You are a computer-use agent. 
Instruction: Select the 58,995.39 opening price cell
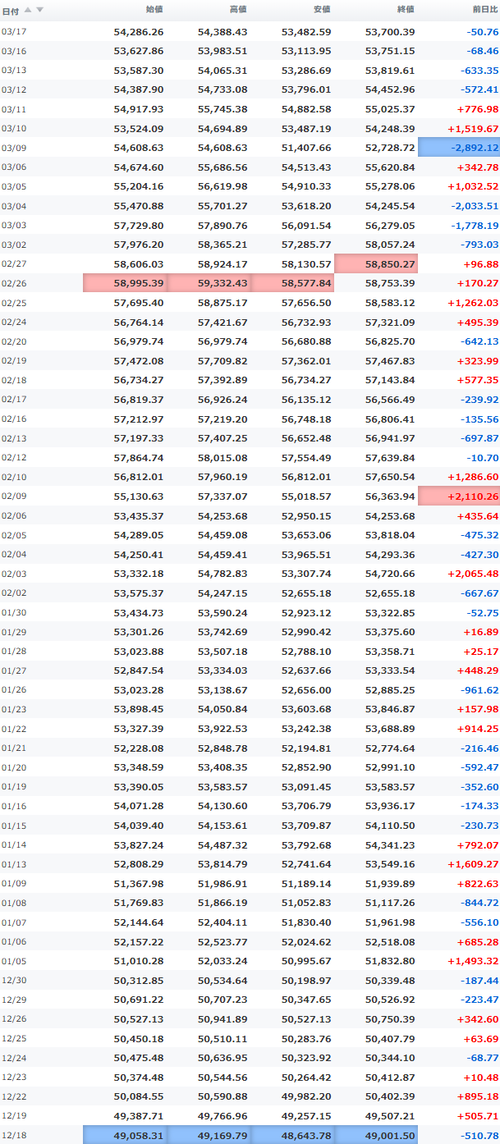[125, 283]
